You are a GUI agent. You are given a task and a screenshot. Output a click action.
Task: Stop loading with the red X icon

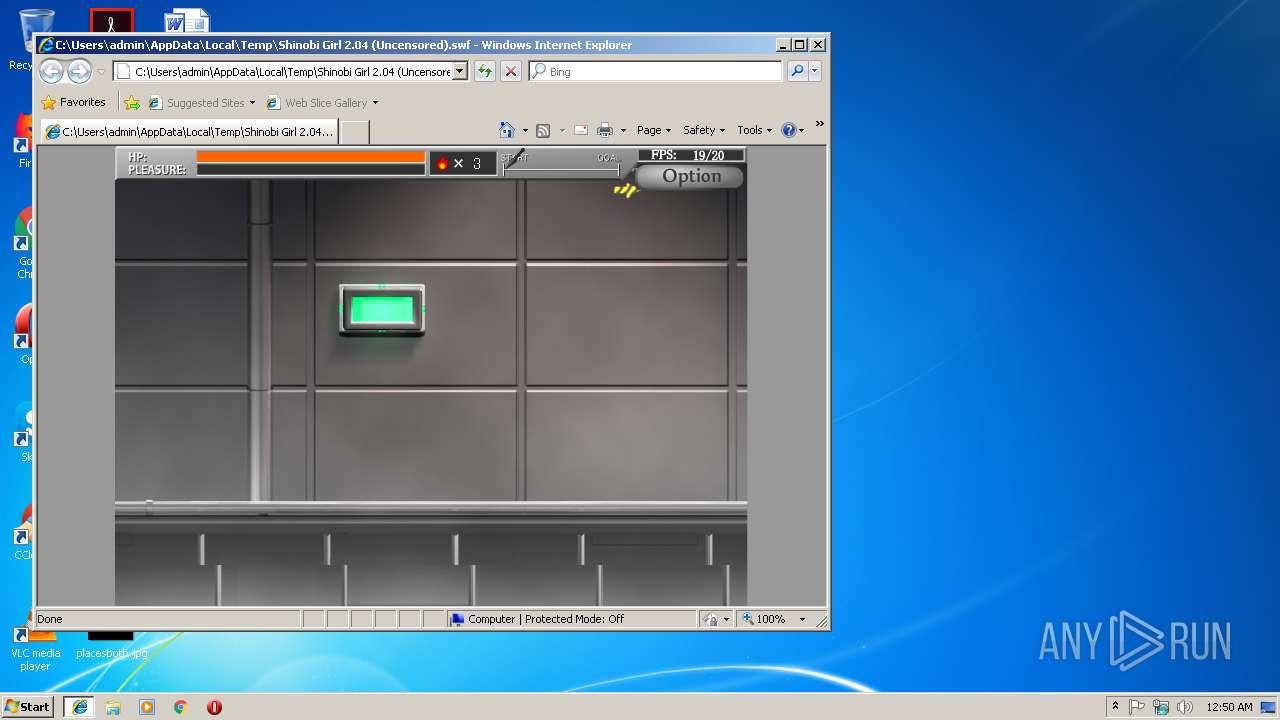point(511,71)
